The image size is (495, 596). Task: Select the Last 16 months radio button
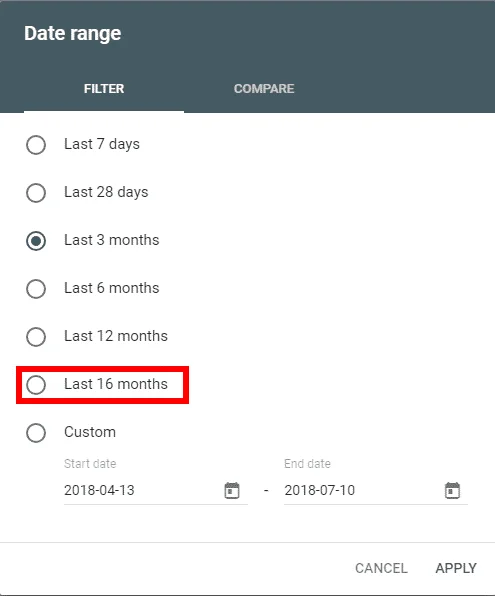(x=36, y=385)
